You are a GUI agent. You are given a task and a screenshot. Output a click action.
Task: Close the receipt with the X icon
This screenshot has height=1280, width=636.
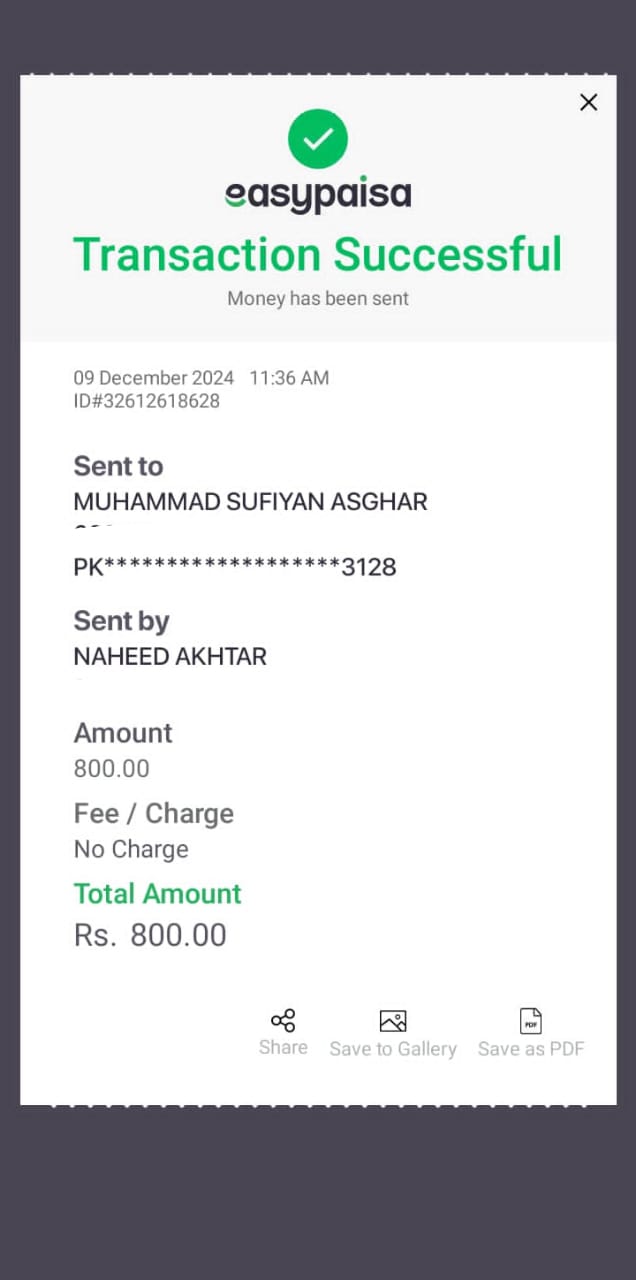(589, 102)
